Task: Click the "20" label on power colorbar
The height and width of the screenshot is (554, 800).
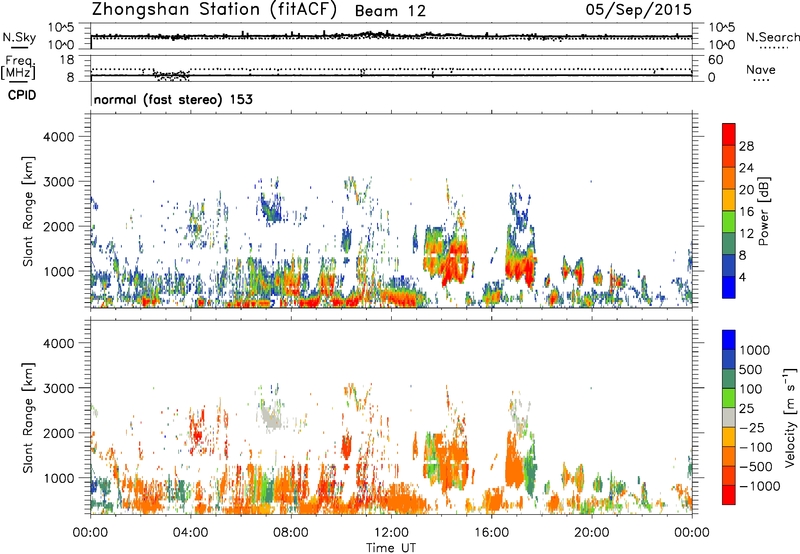Action: coord(746,190)
